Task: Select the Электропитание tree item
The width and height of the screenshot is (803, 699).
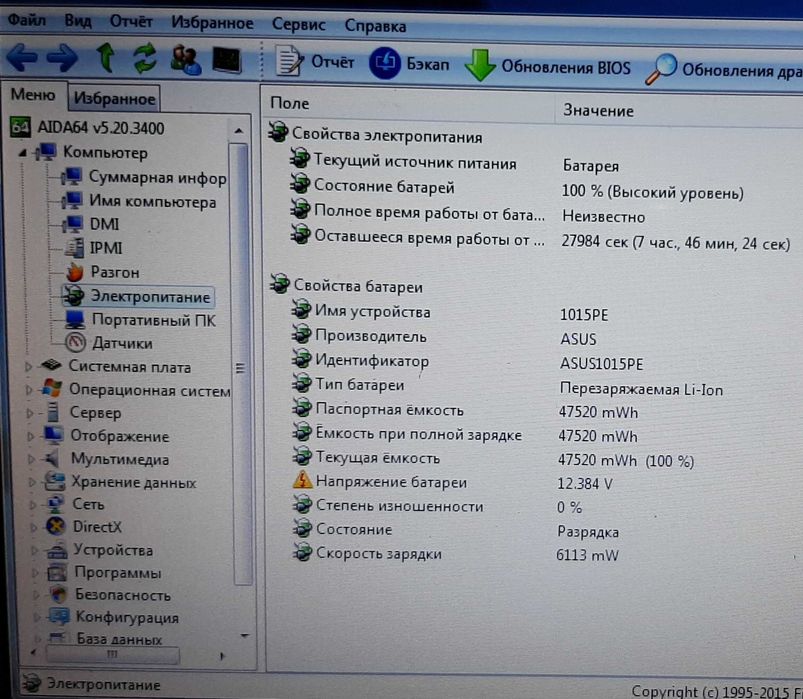Action: pyautogui.click(x=137, y=296)
